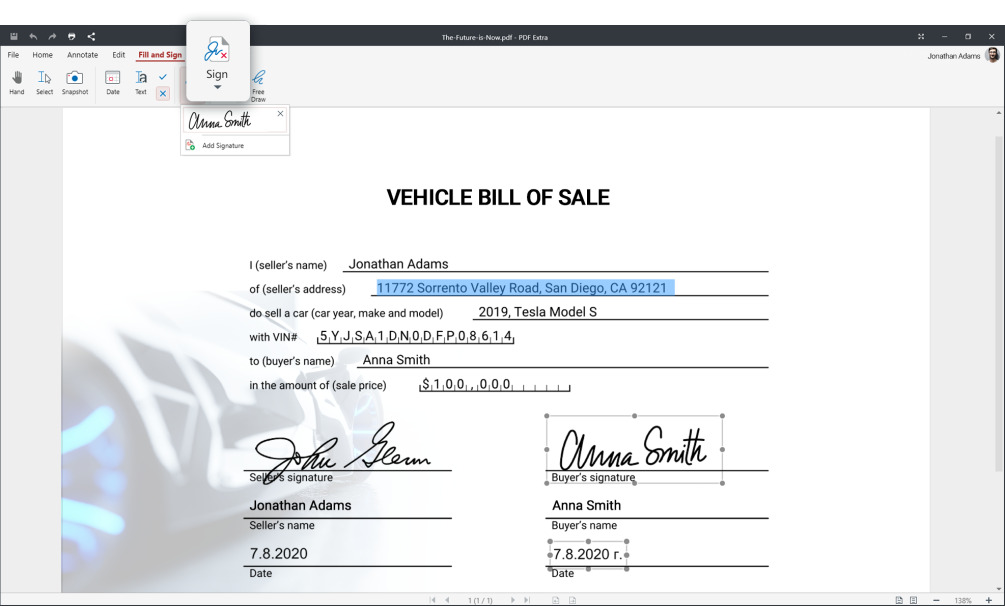Click the Sign signature icon

(x=217, y=50)
